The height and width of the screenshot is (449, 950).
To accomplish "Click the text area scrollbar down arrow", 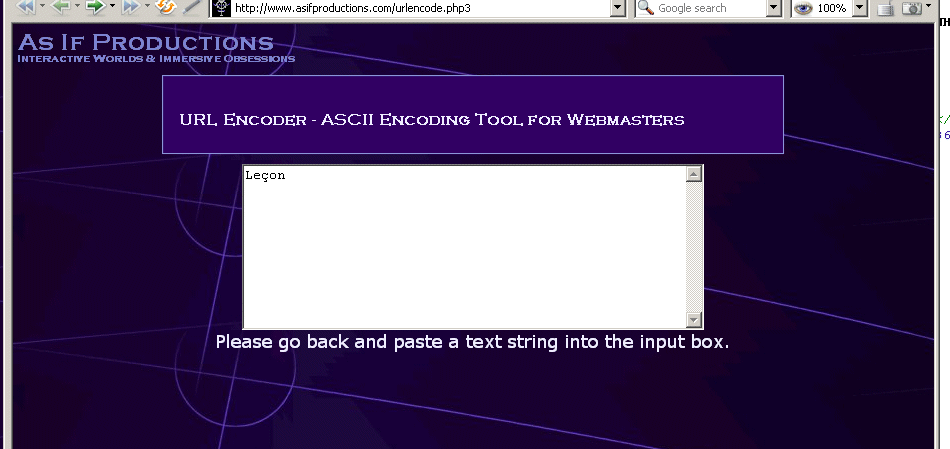I will tap(694, 320).
